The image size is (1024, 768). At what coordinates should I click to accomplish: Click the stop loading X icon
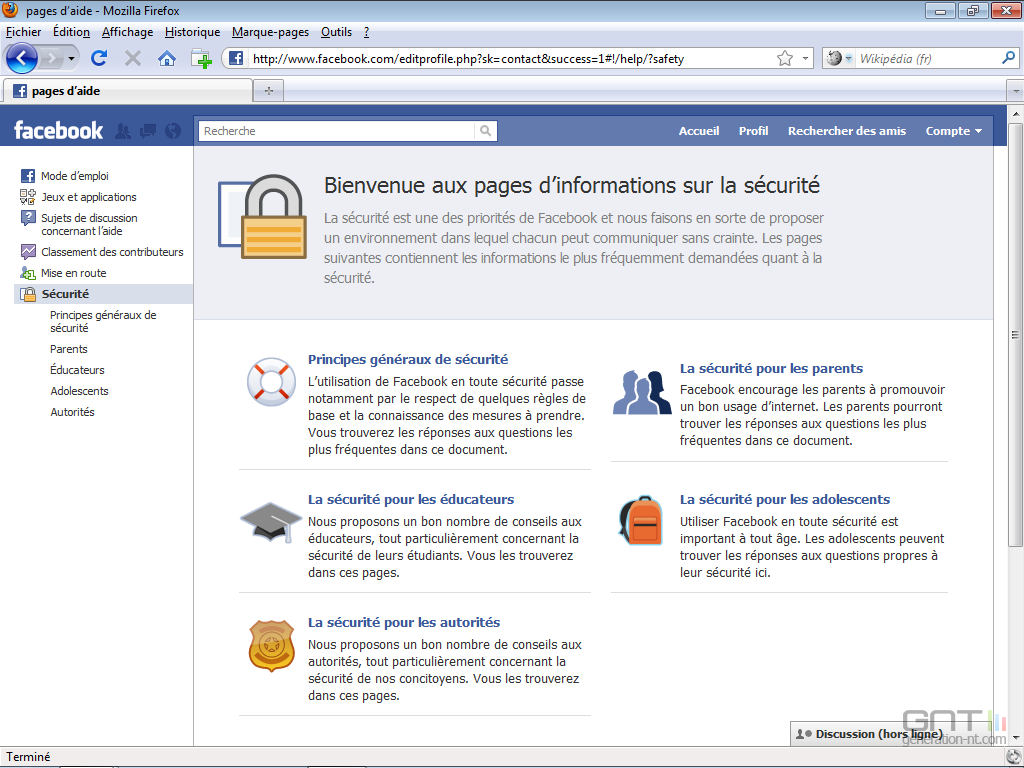(x=133, y=59)
